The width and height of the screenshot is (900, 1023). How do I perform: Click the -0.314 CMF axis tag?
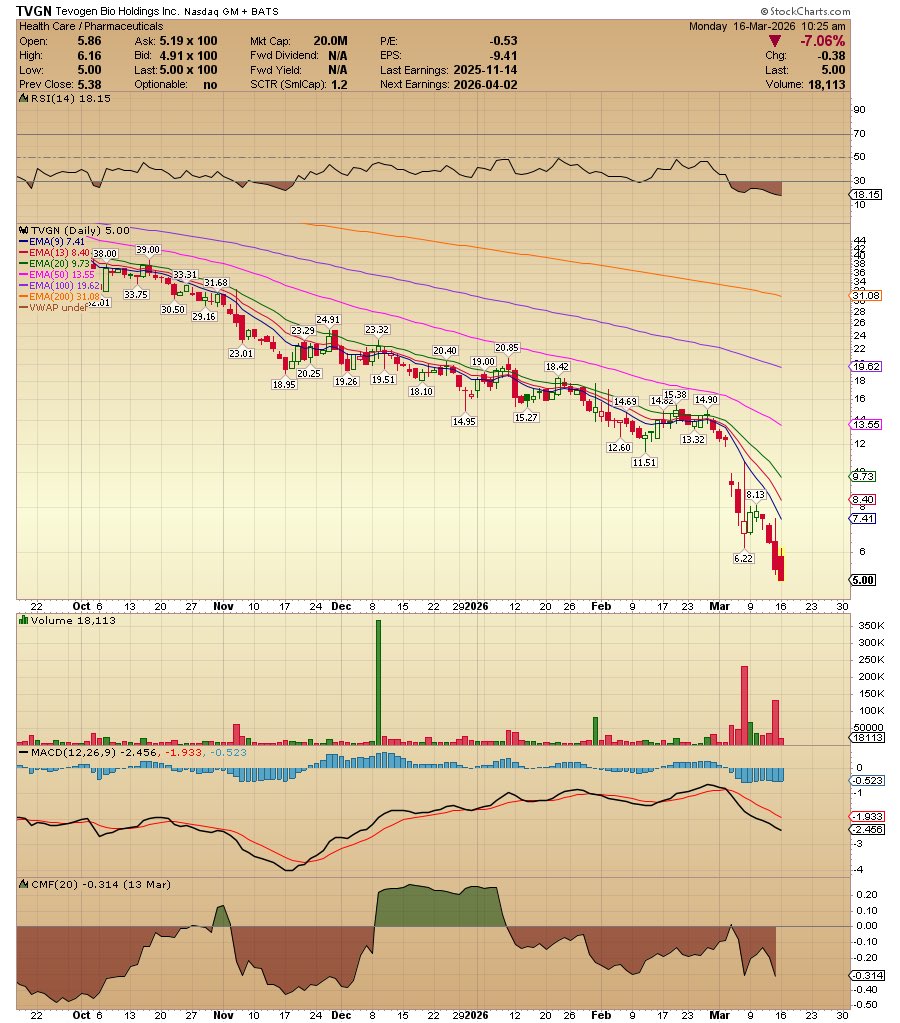click(x=867, y=975)
